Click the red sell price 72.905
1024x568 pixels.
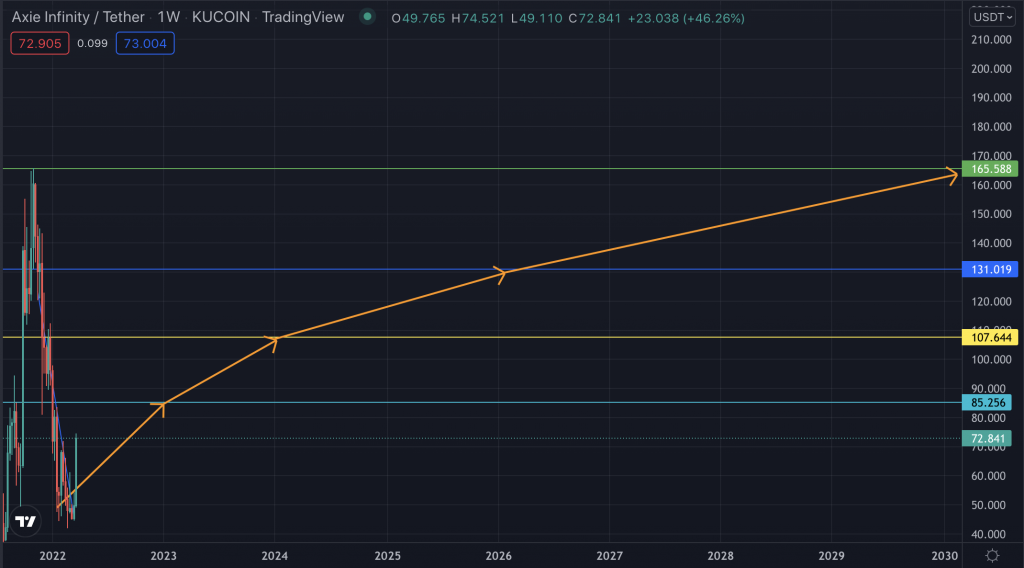click(x=40, y=44)
